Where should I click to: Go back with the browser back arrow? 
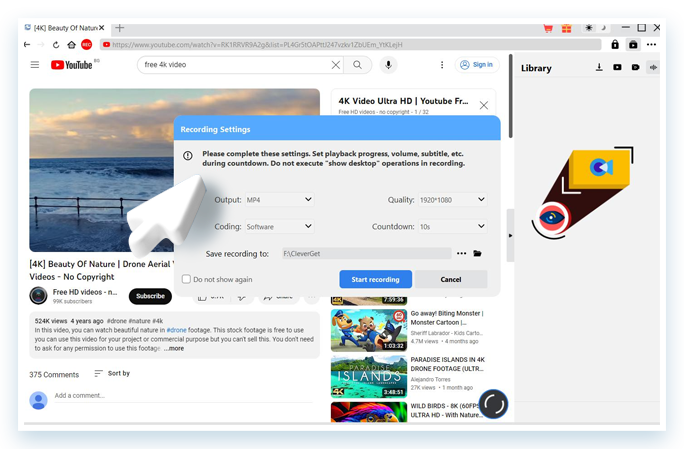tap(27, 45)
